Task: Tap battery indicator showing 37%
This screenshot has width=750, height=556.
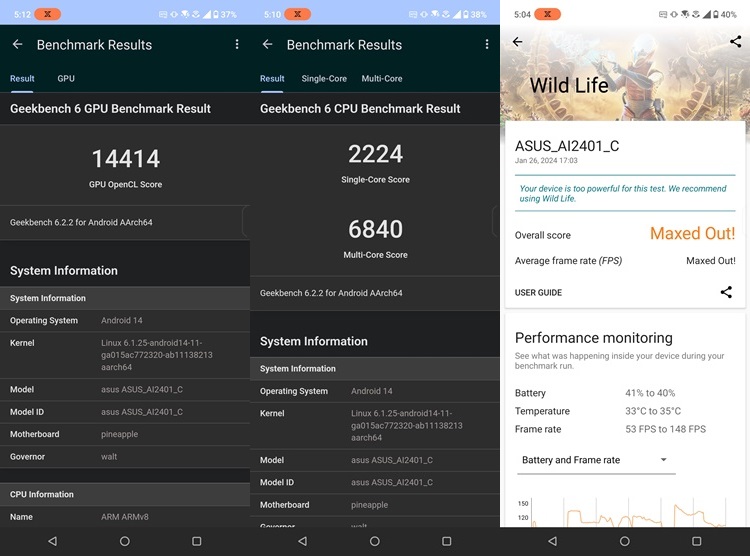Action: [225, 14]
